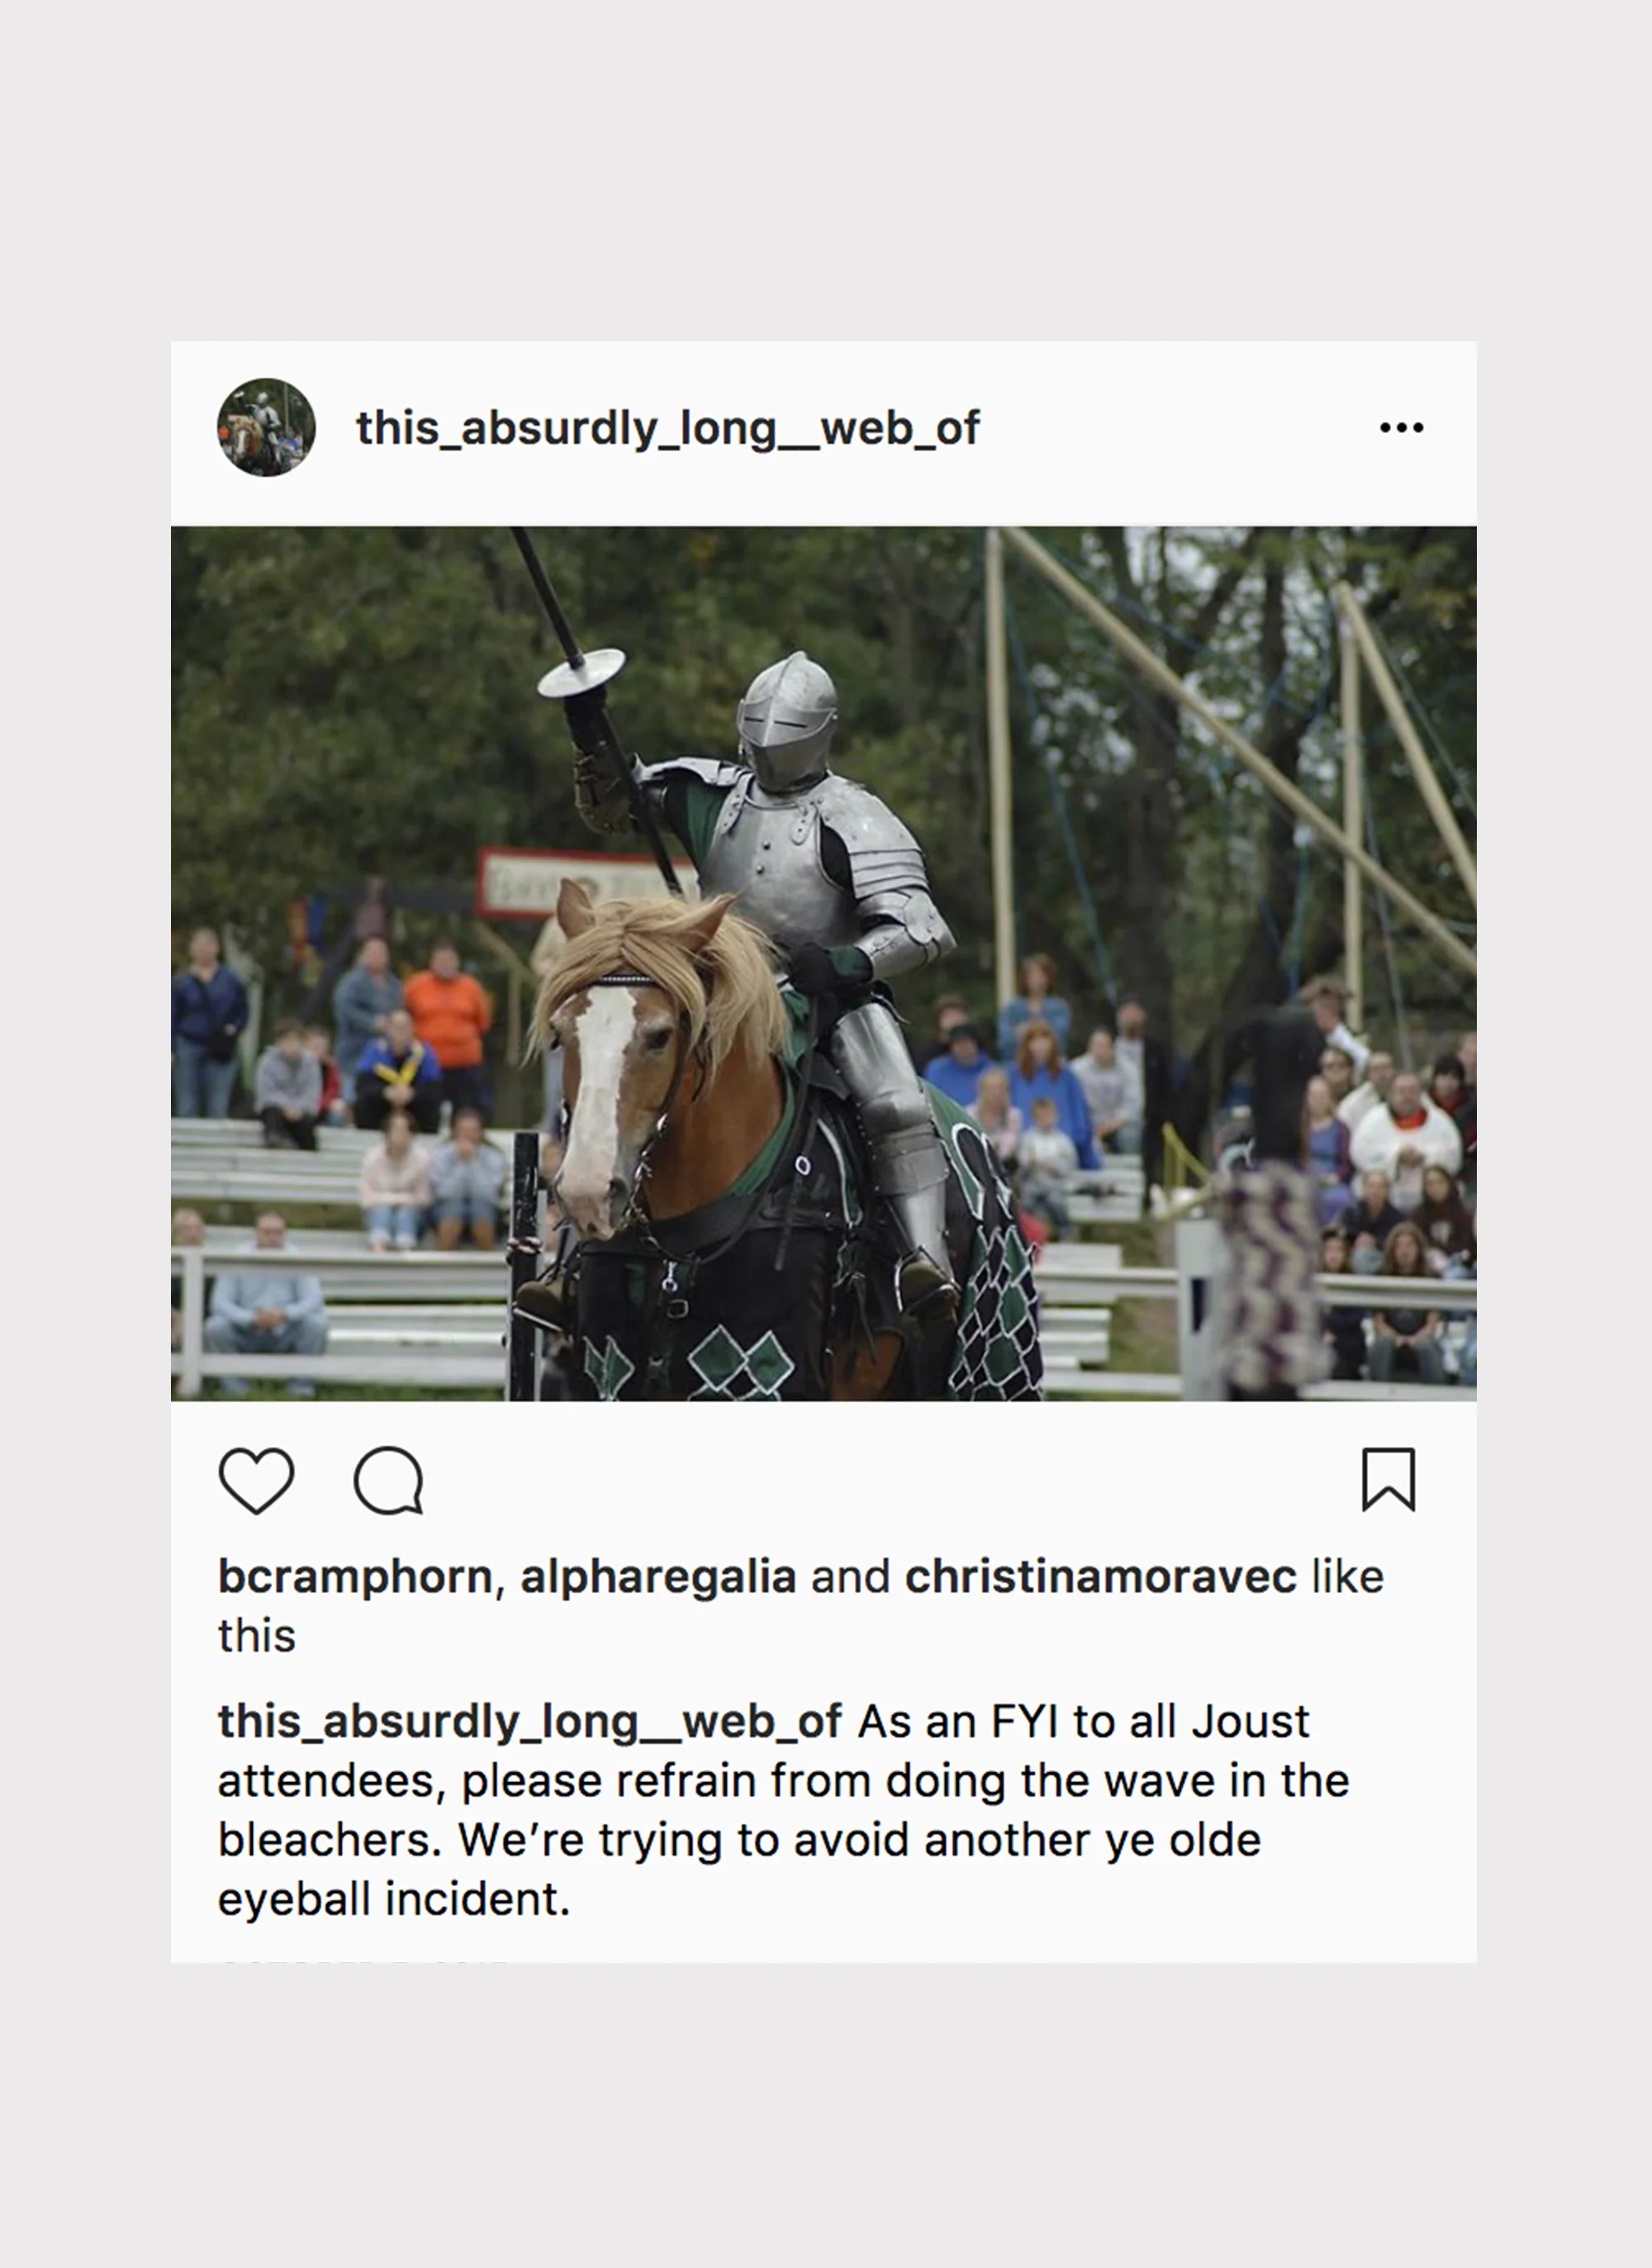Screen dimensions: 1652x2268
Task: Visit bcramphorn's profile from the likes
Action: click(x=355, y=1577)
